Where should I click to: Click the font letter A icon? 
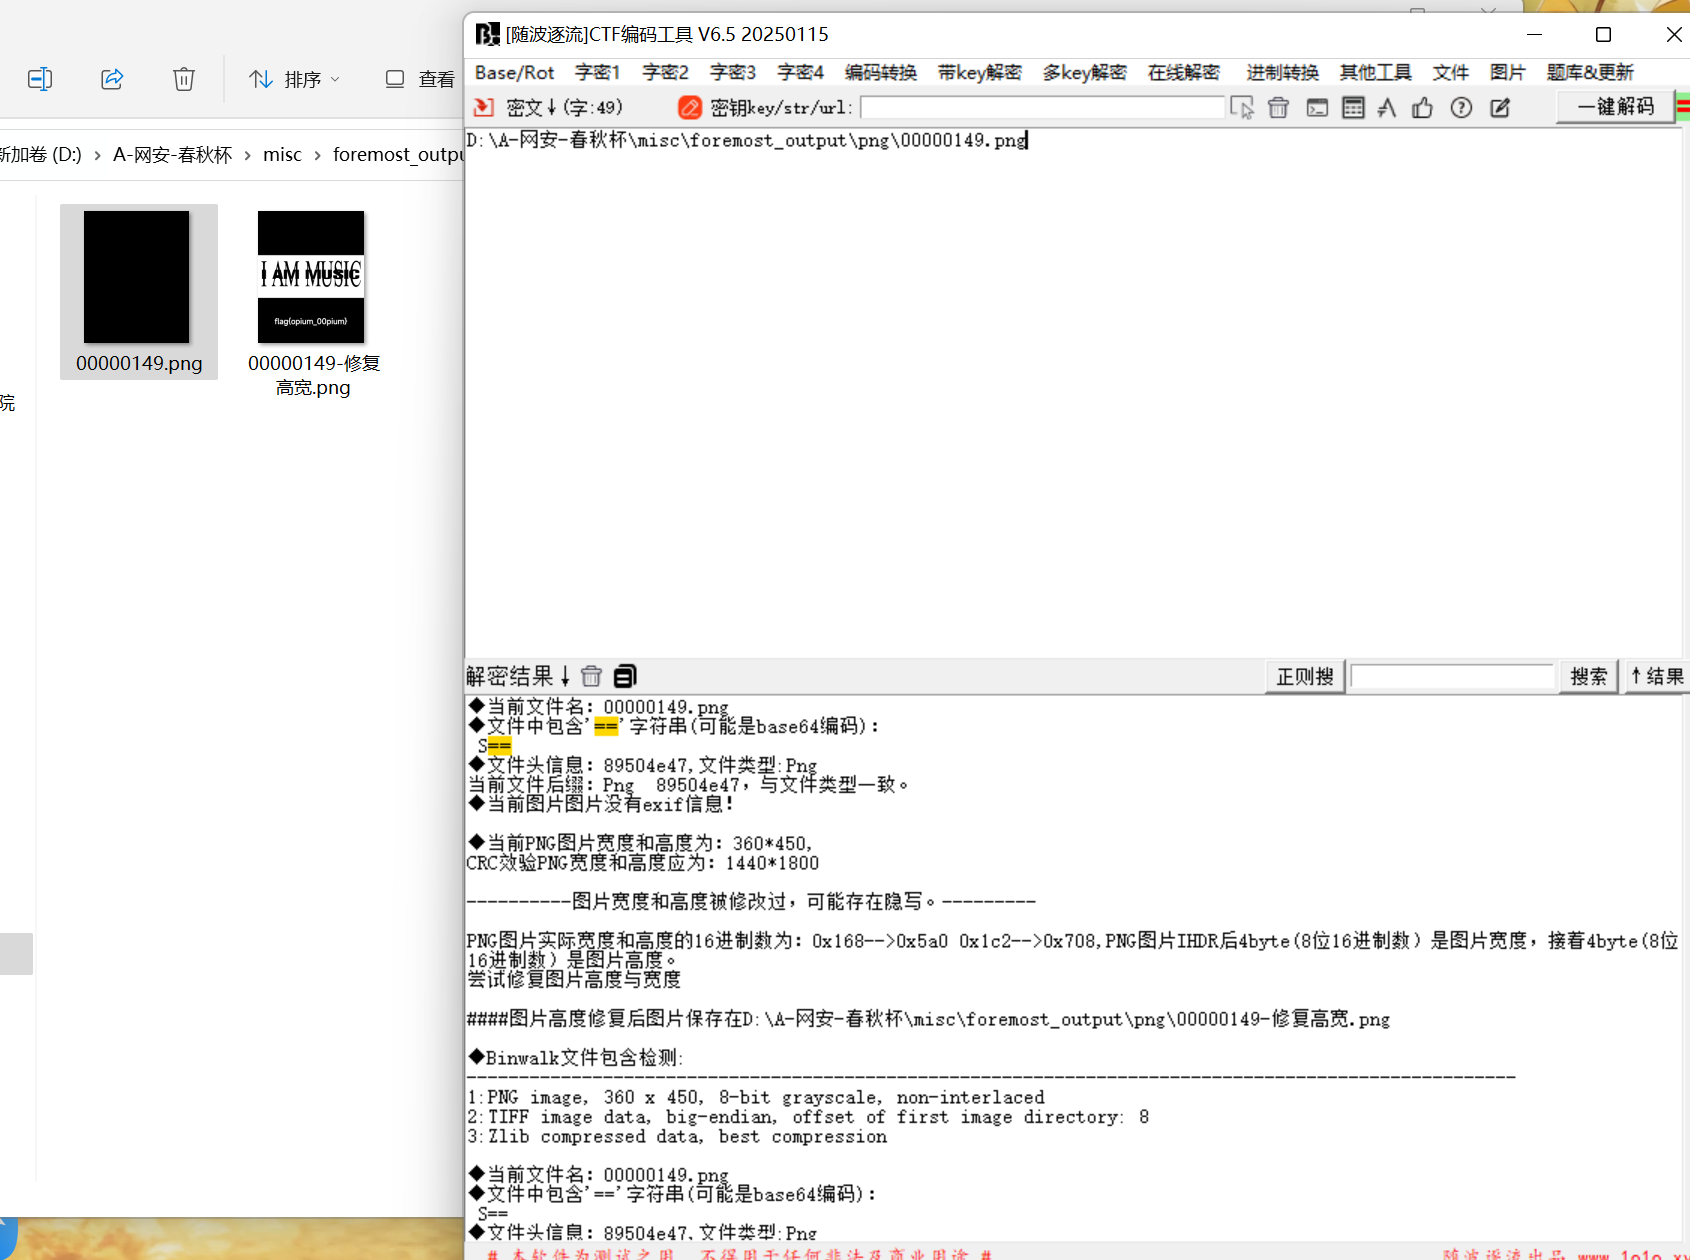coord(1387,108)
